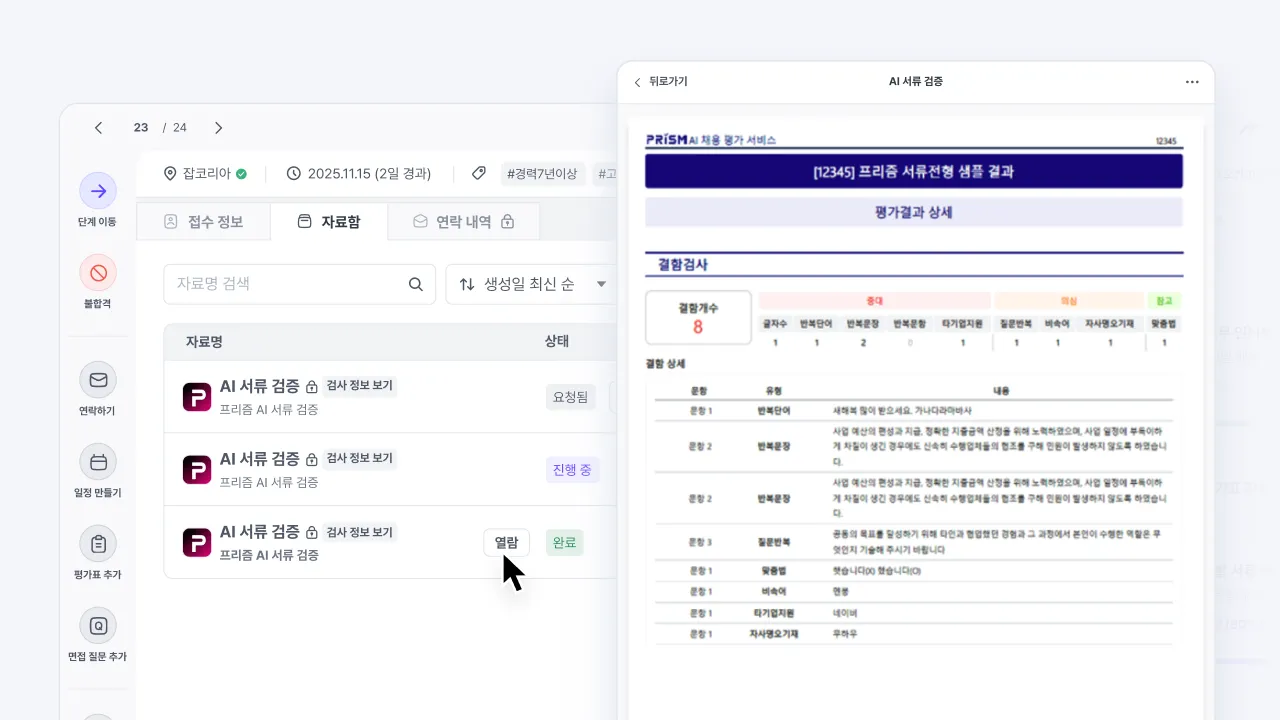Click the lock icon in the 진행 중 row
This screenshot has width=1280, height=720.
[x=311, y=460]
